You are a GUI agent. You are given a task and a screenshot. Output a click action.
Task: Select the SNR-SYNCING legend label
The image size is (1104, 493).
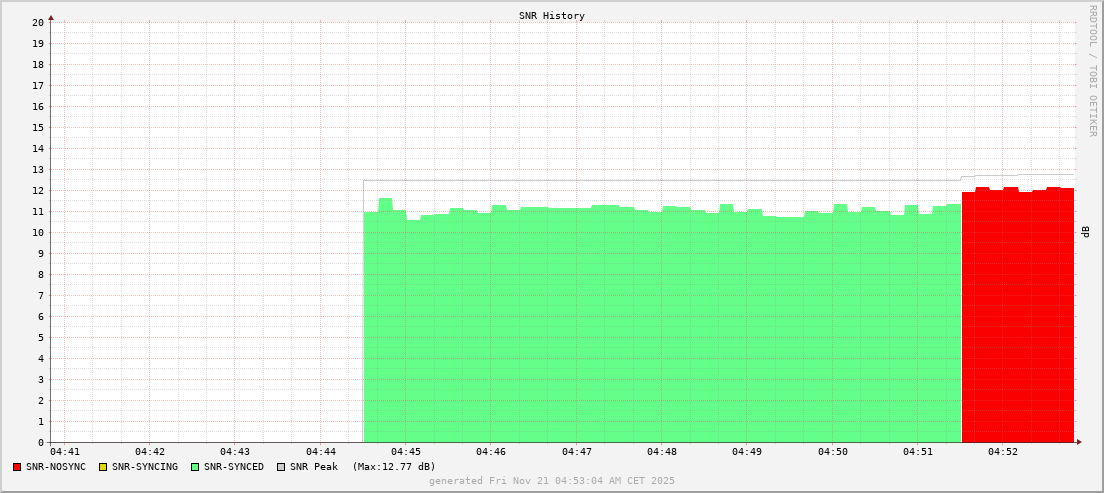[144, 467]
